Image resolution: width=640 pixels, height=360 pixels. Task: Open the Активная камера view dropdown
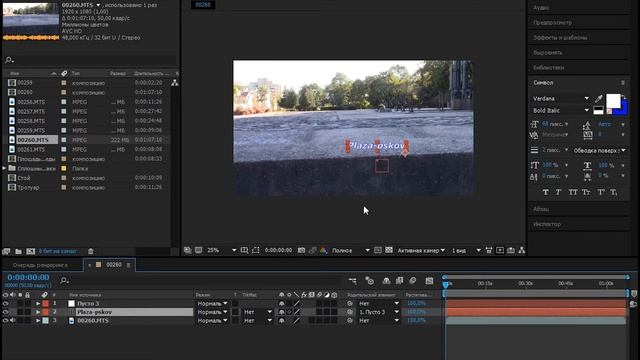(x=421, y=250)
